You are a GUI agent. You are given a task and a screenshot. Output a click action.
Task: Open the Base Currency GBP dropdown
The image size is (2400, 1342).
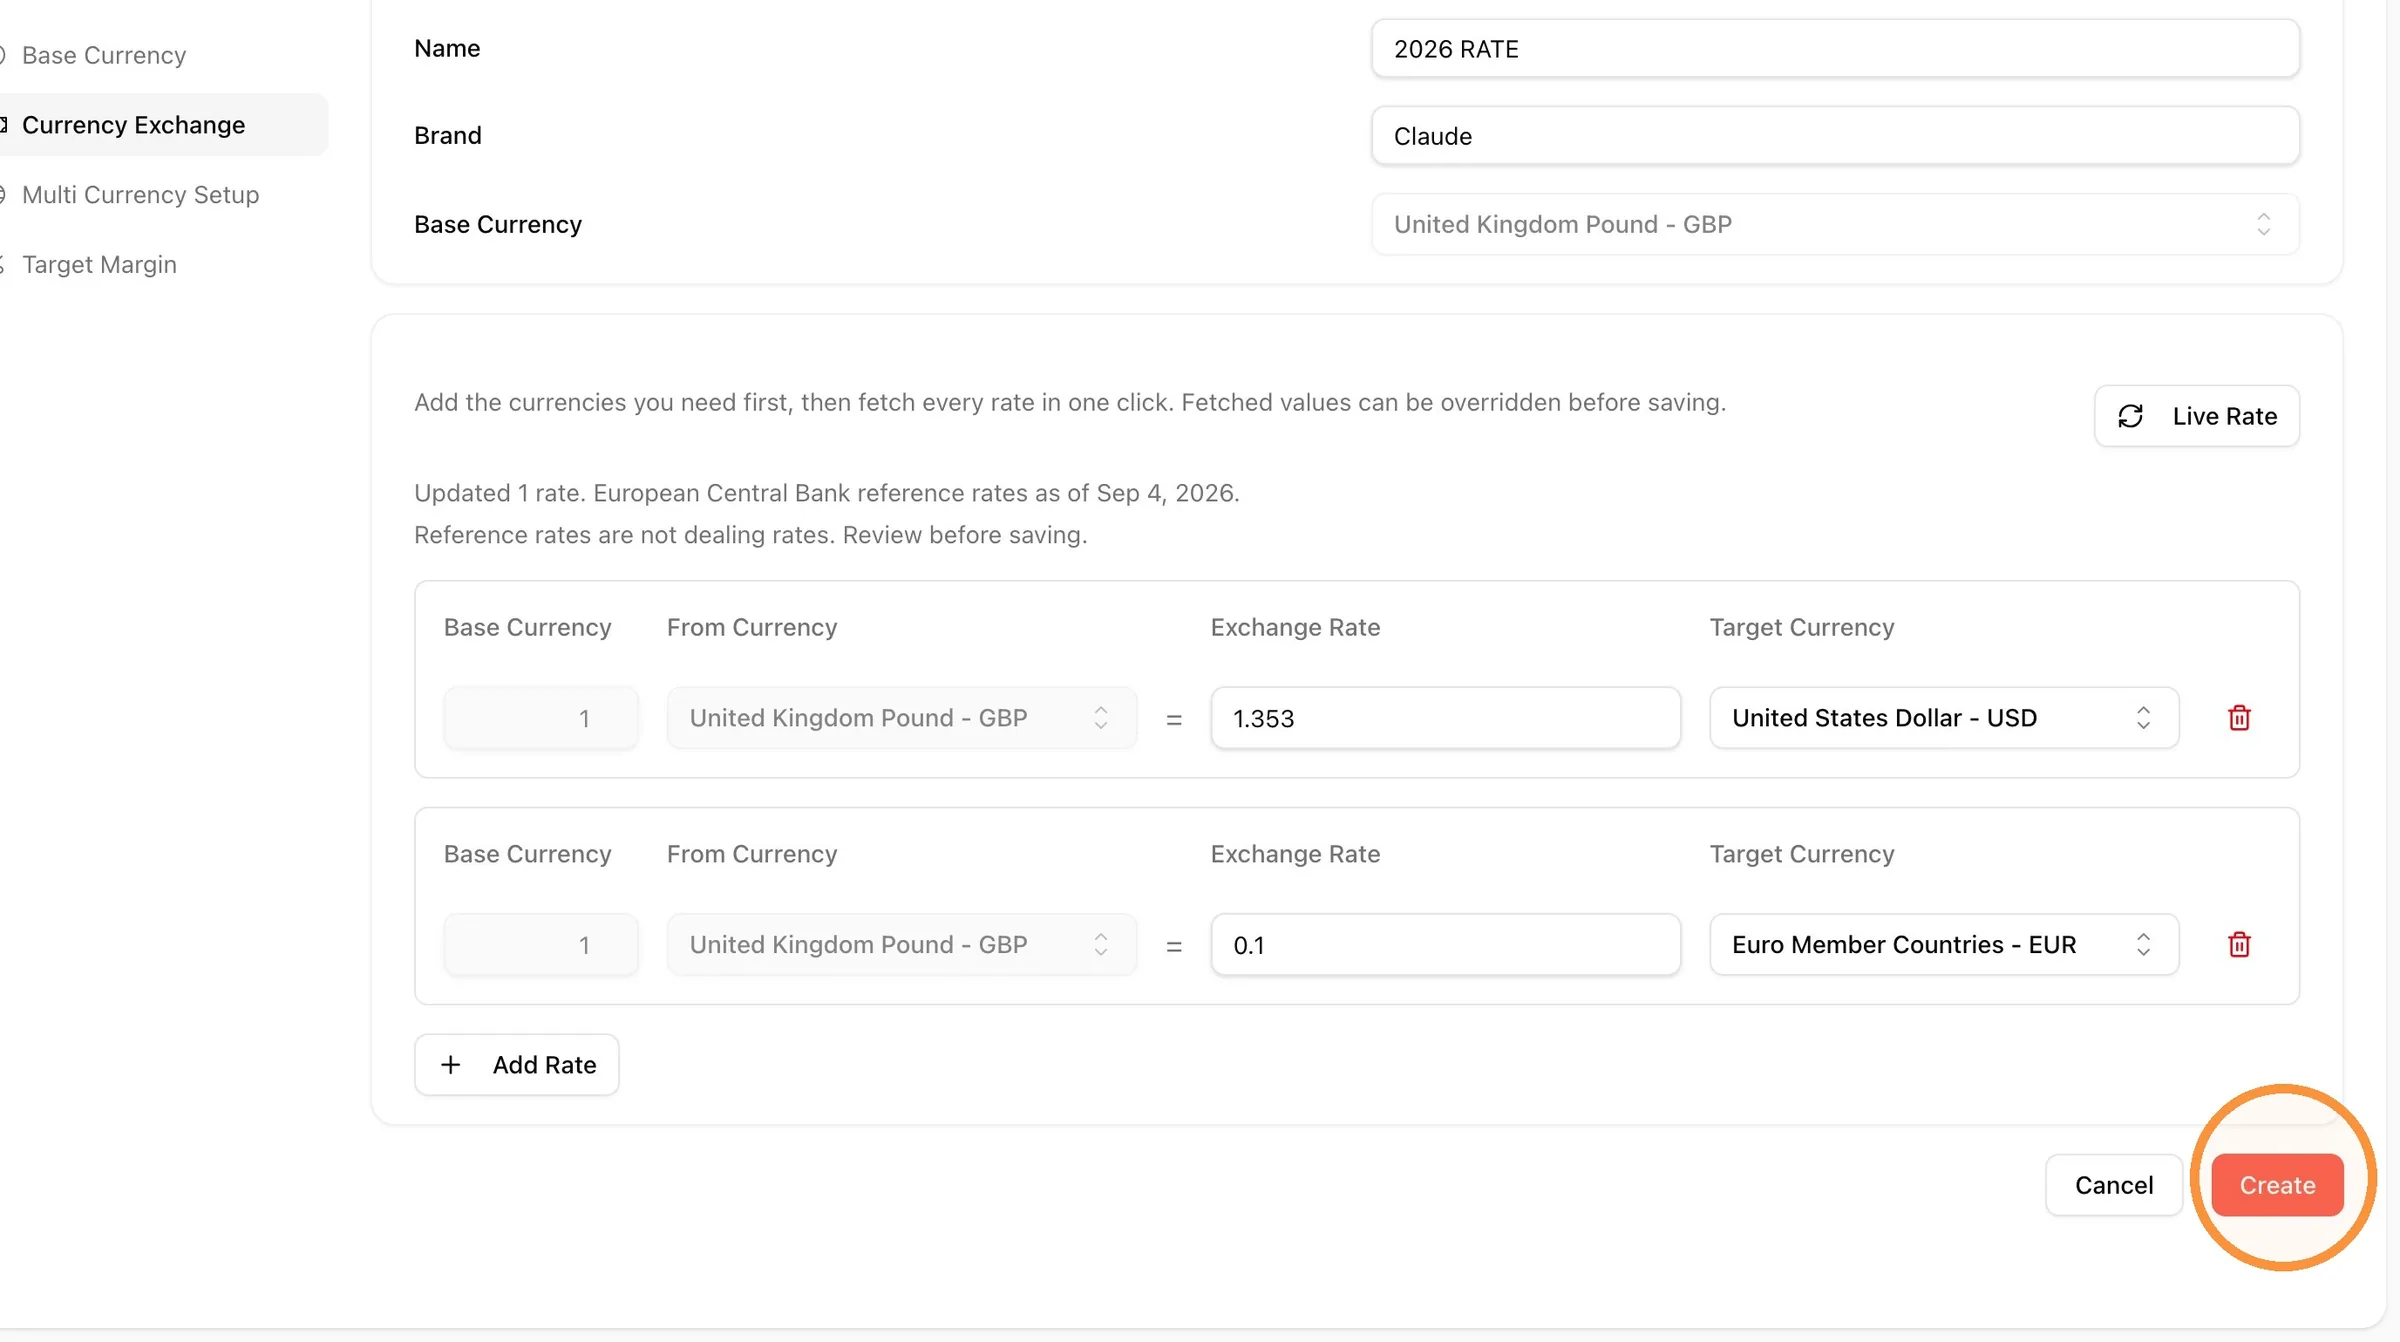click(x=1835, y=224)
